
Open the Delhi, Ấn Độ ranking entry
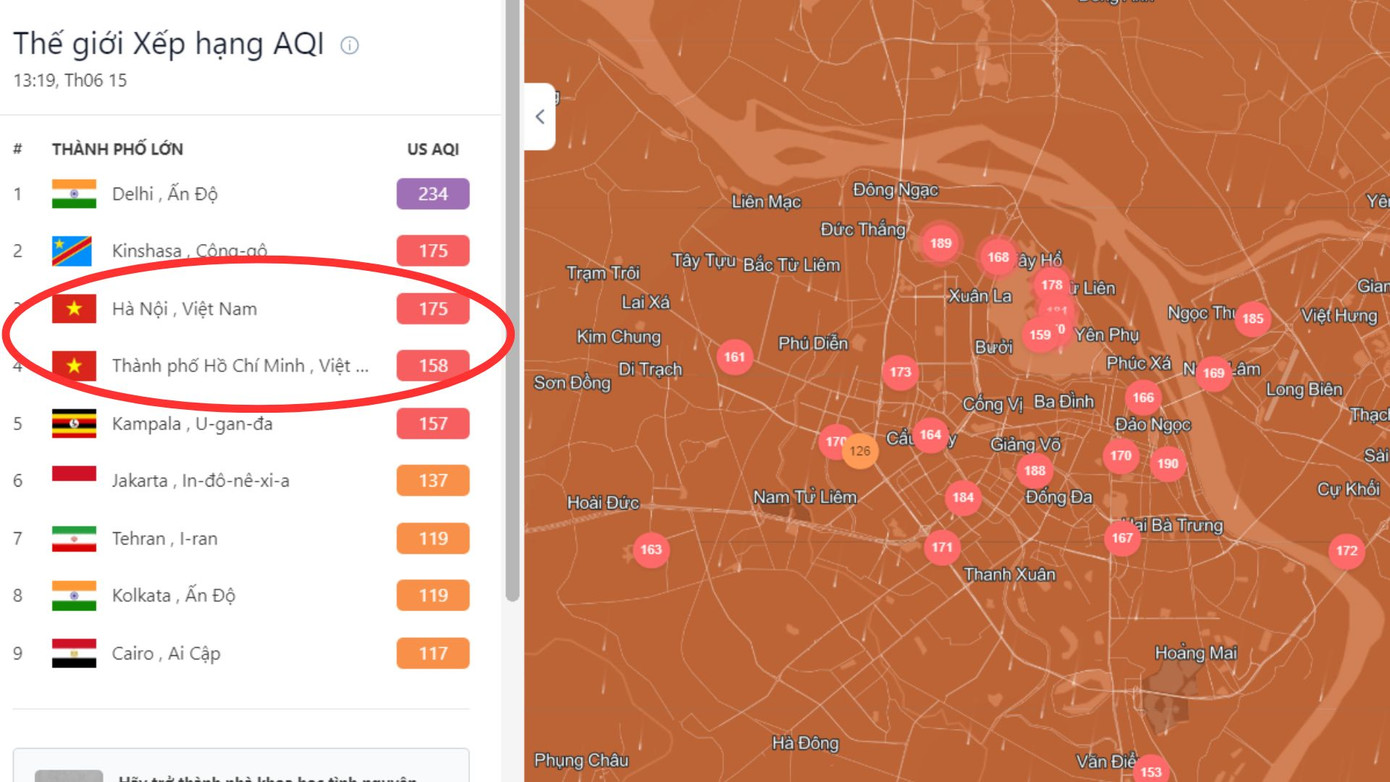[165, 194]
